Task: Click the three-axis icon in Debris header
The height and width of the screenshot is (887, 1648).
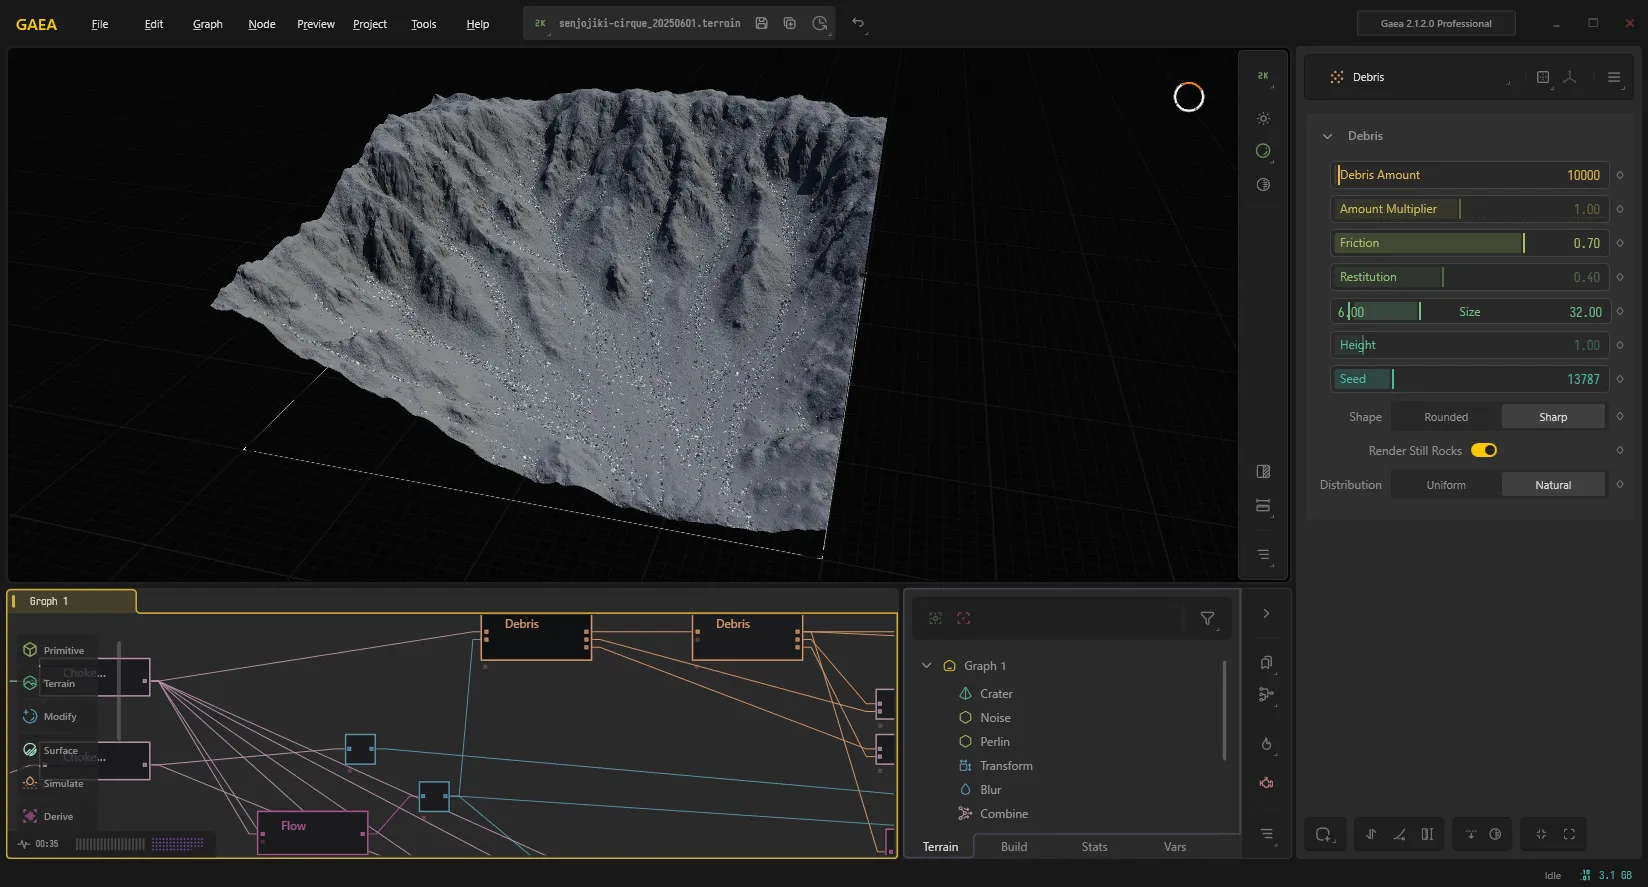Action: (1570, 77)
